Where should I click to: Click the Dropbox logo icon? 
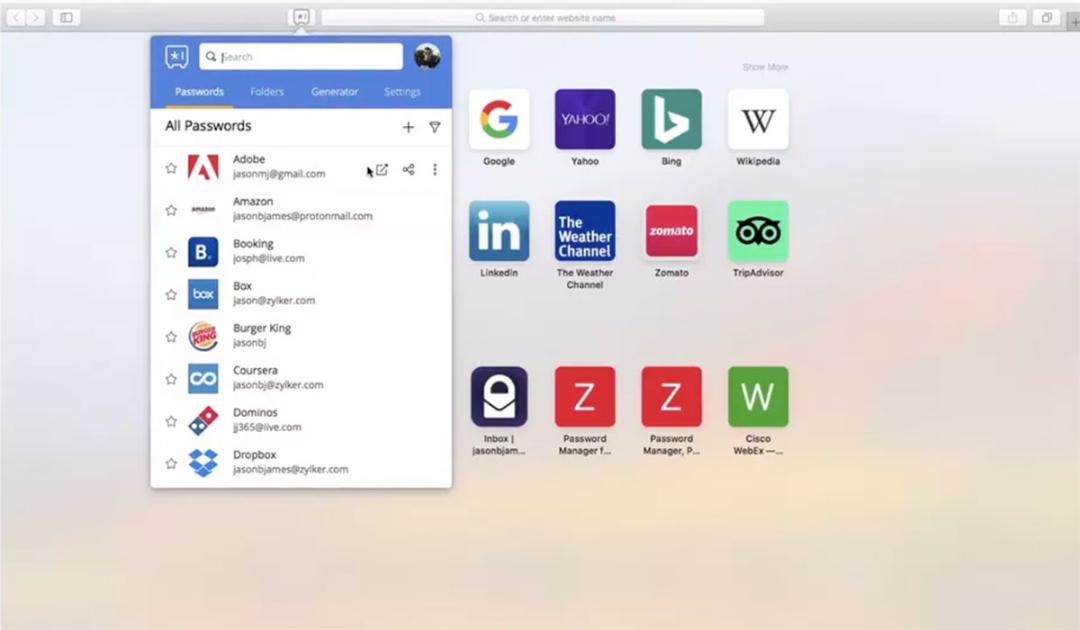click(x=203, y=463)
